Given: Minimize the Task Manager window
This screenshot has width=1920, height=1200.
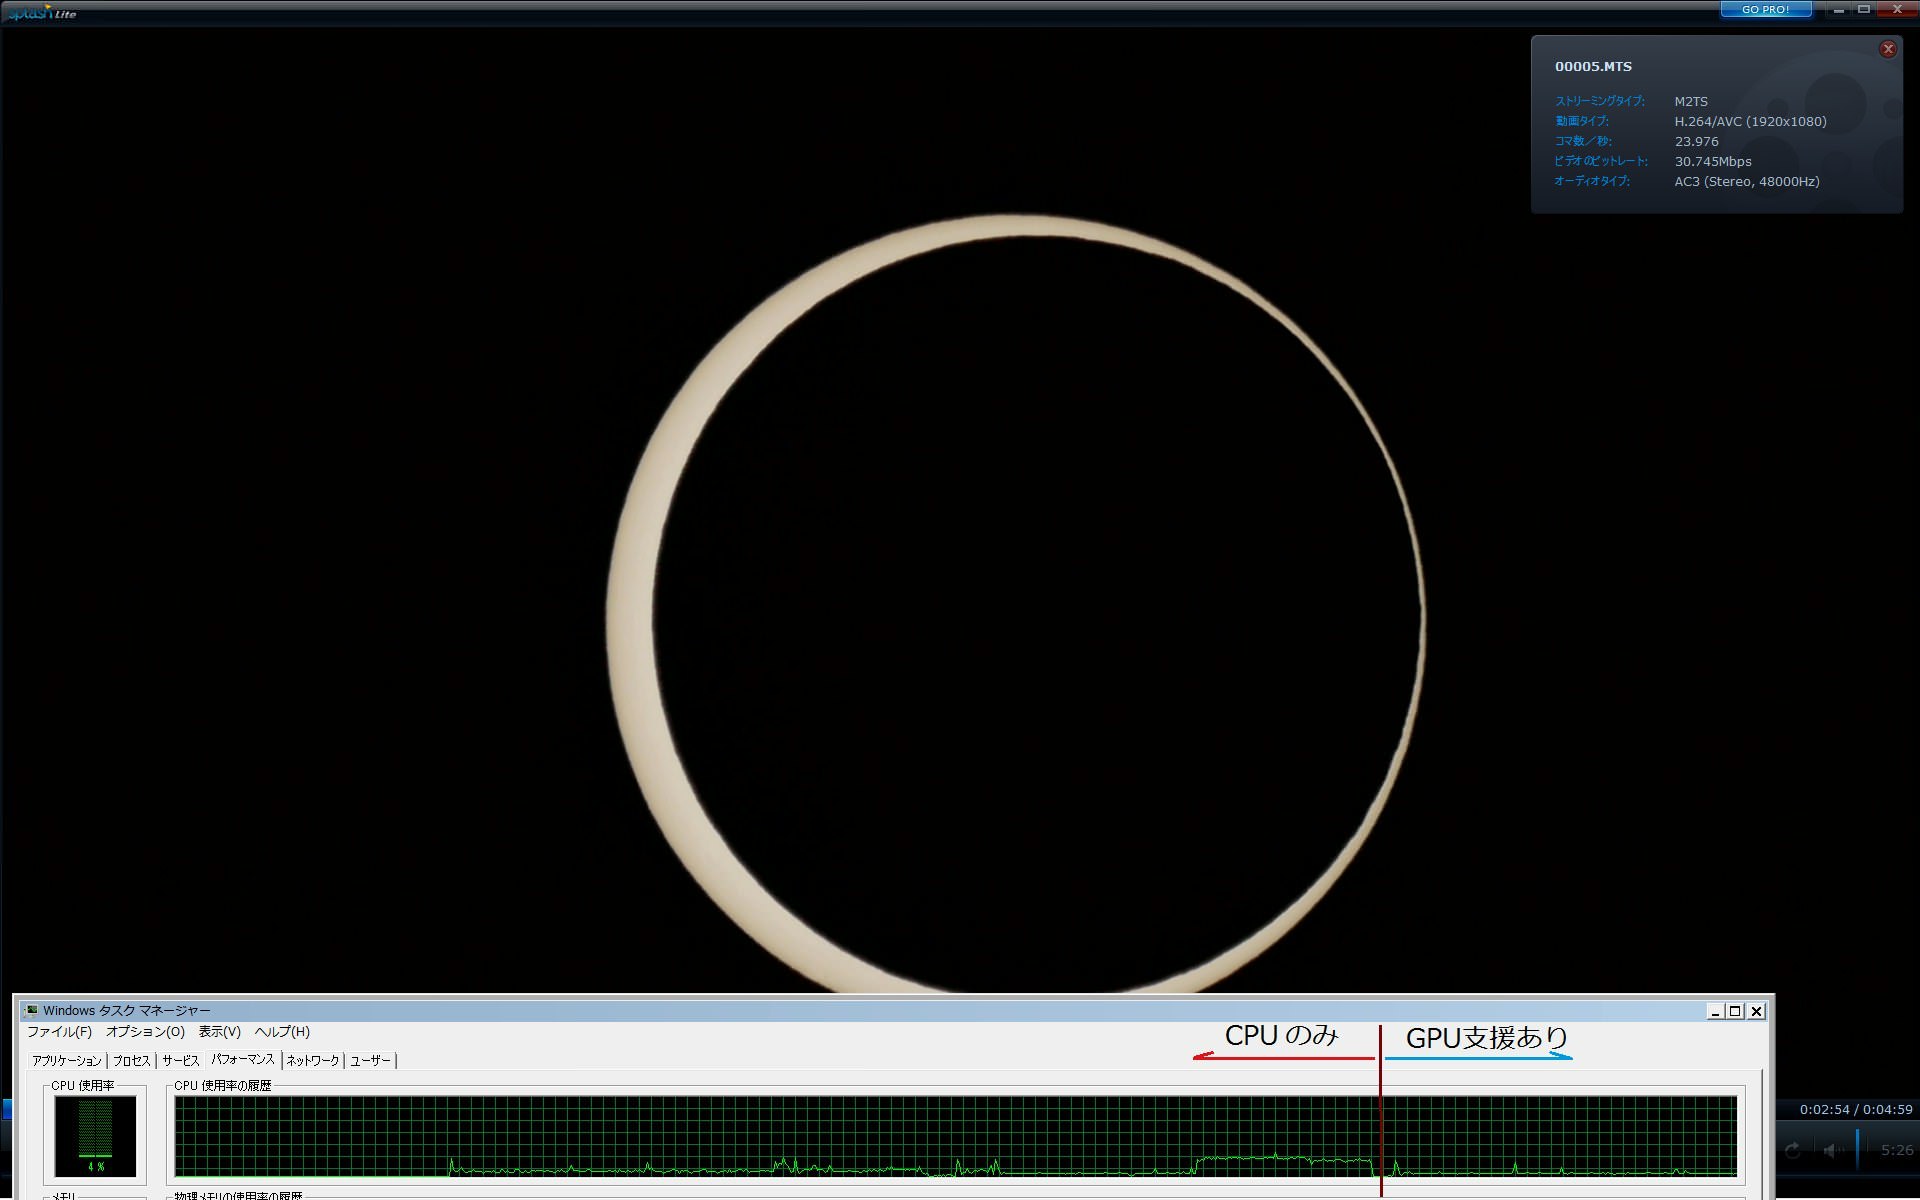Looking at the screenshot, I should point(1716,1011).
